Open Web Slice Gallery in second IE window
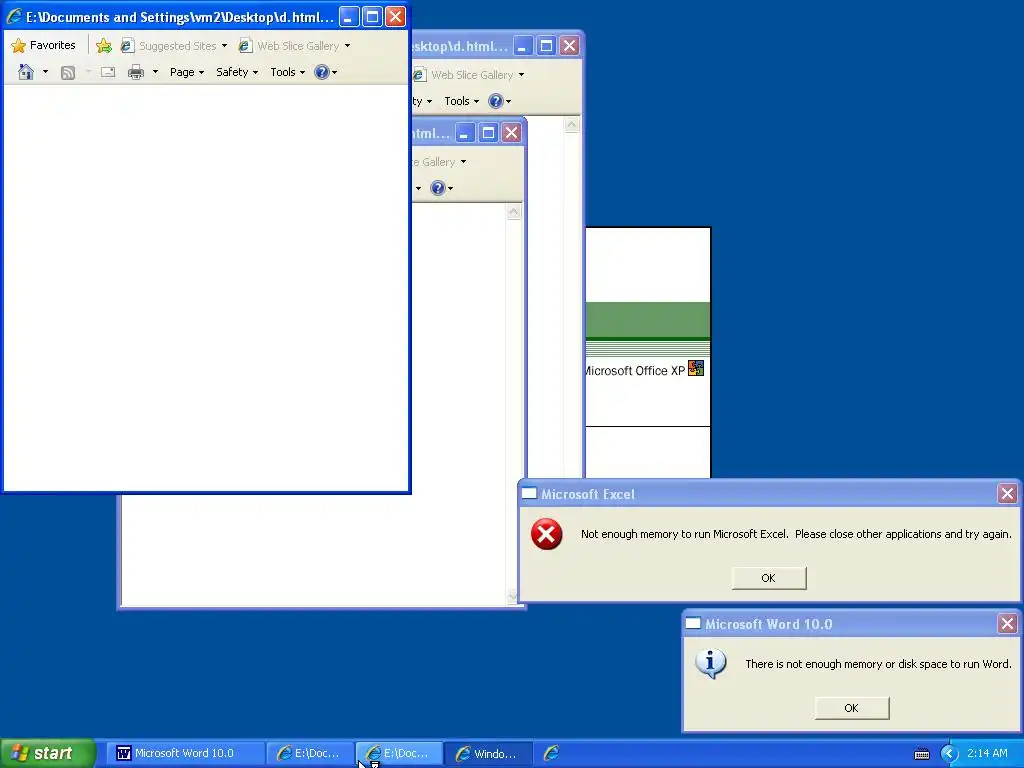This screenshot has width=1024, height=768. point(466,74)
